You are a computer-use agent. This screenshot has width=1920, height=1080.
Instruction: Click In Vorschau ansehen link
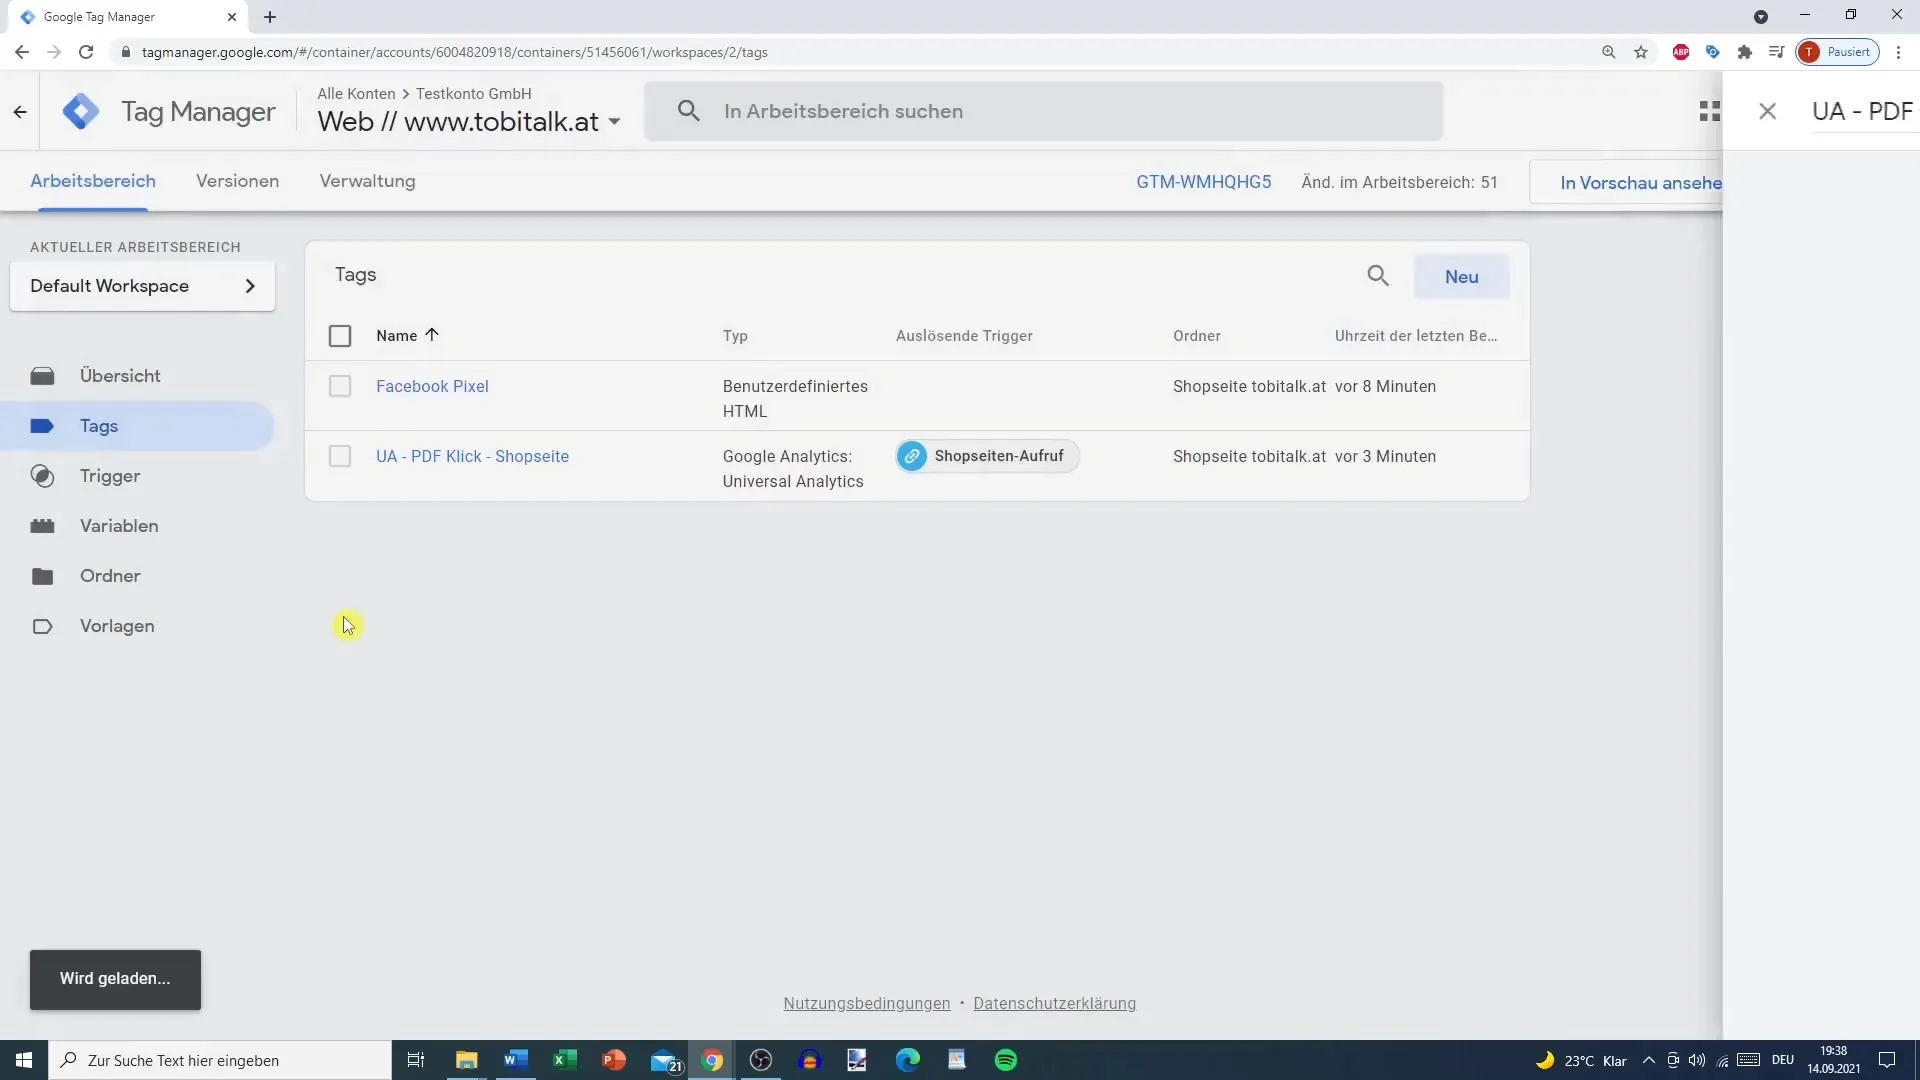click(x=1640, y=182)
